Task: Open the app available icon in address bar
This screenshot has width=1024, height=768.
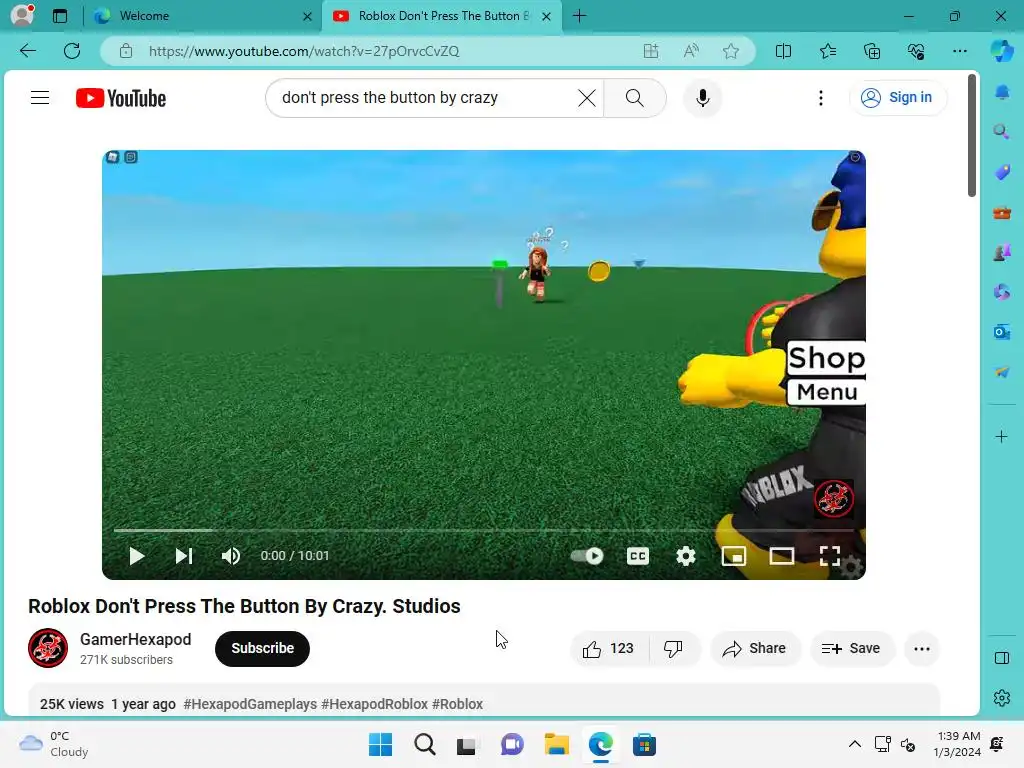Action: point(651,51)
